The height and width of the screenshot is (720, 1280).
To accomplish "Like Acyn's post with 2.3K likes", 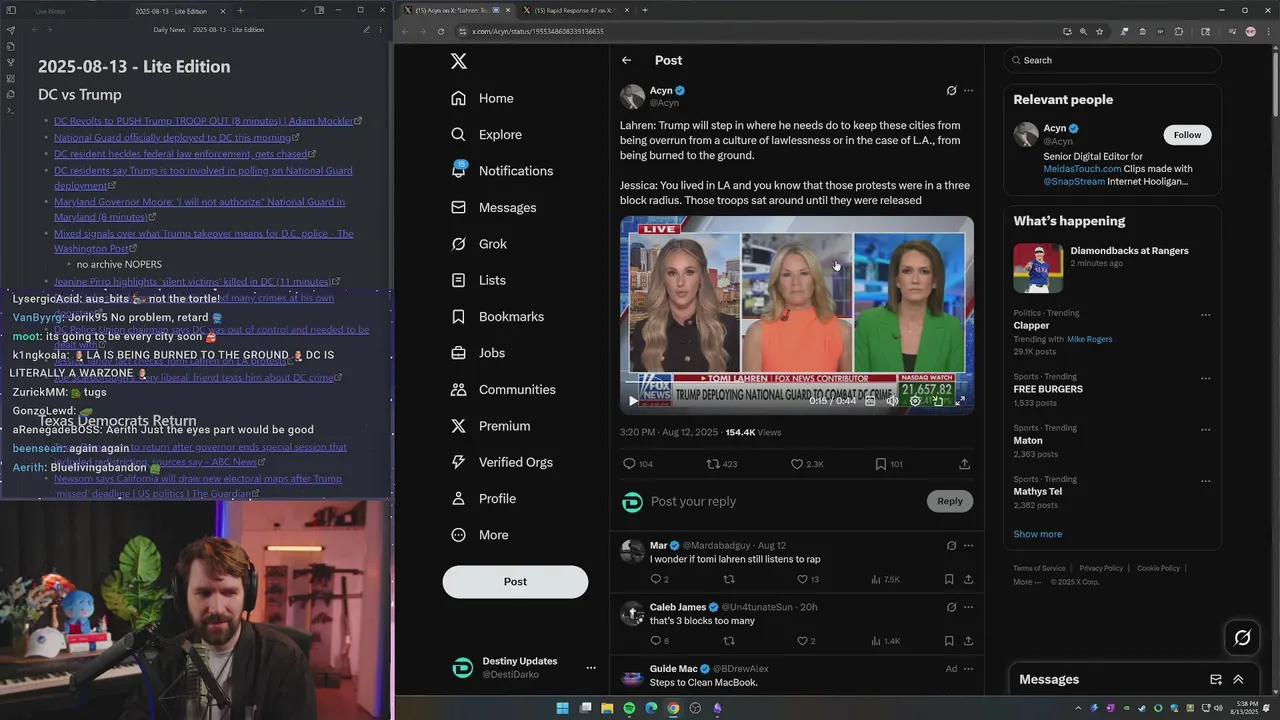I will 807,464.
